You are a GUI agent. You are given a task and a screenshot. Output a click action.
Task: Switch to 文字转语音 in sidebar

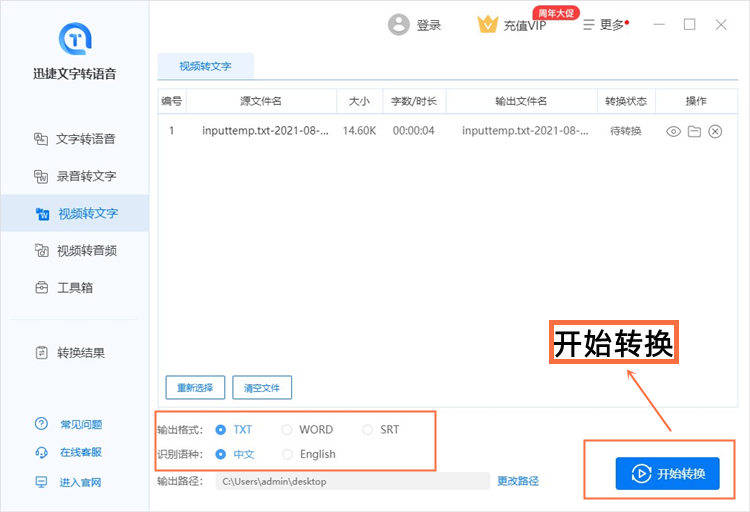(x=85, y=139)
